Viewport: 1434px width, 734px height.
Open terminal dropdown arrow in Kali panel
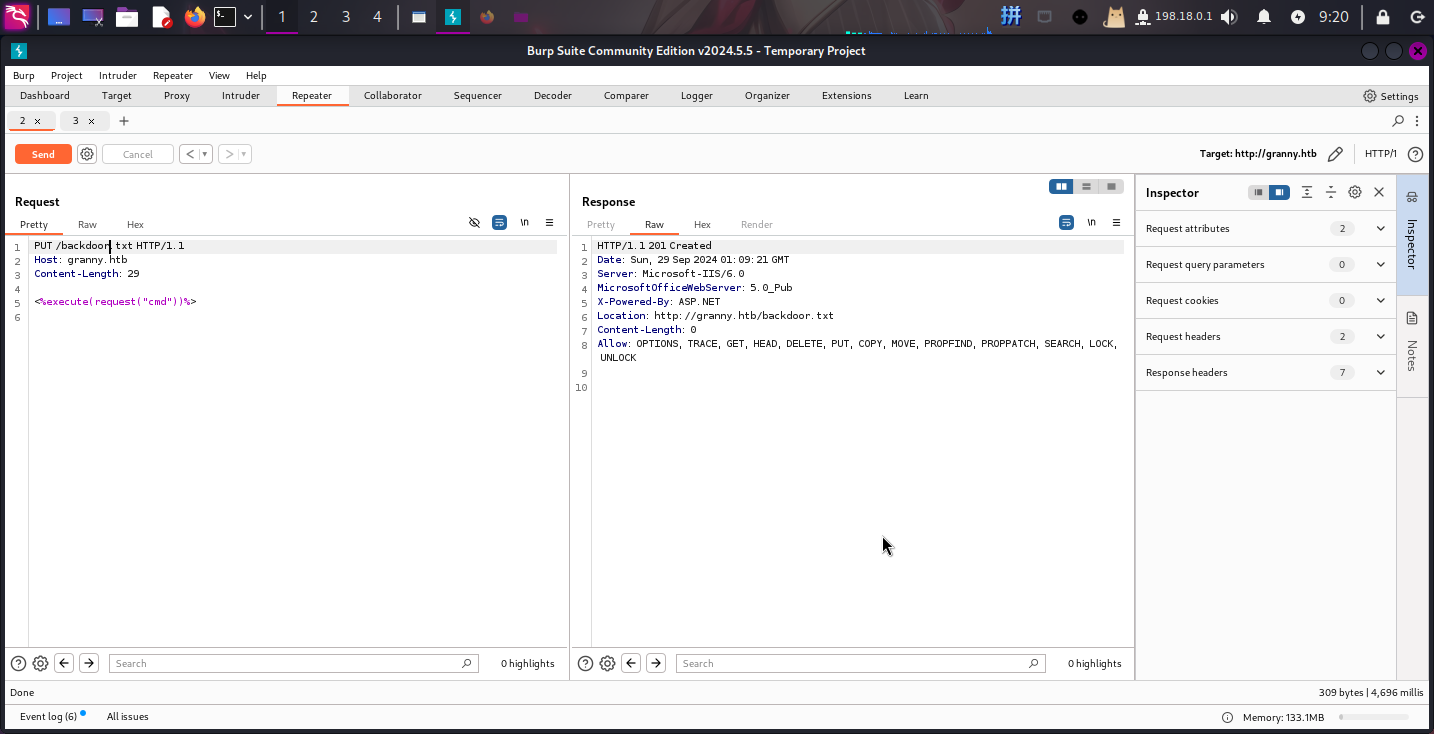[248, 17]
